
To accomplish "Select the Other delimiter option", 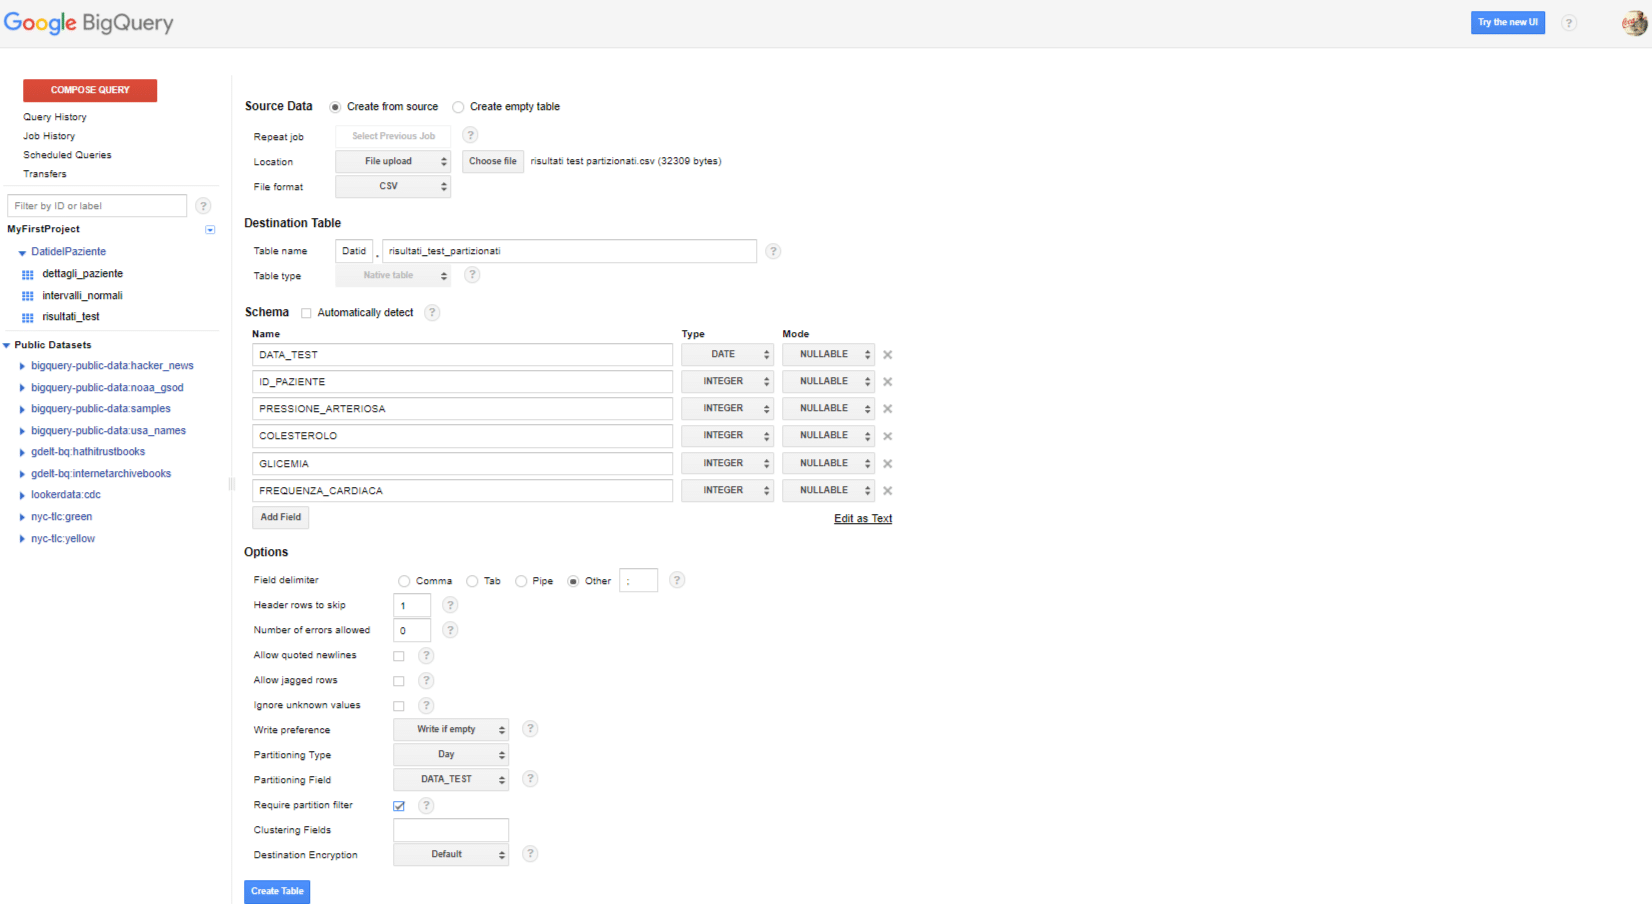I will (573, 581).
